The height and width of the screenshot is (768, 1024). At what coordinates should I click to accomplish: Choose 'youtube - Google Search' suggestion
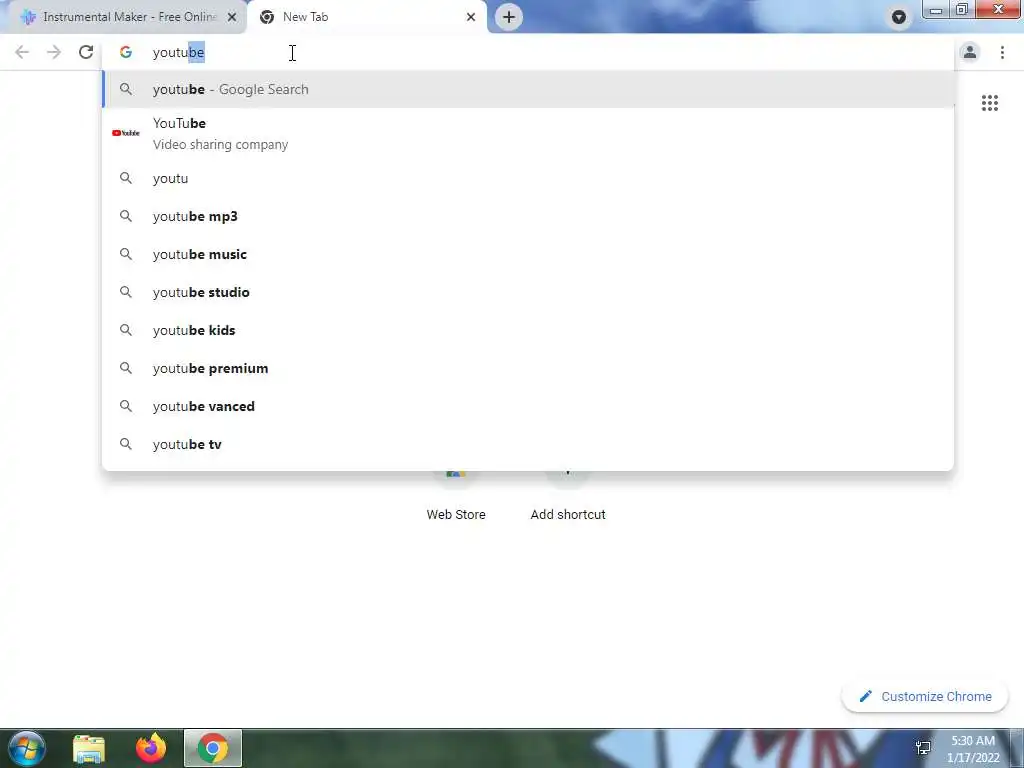click(x=528, y=89)
